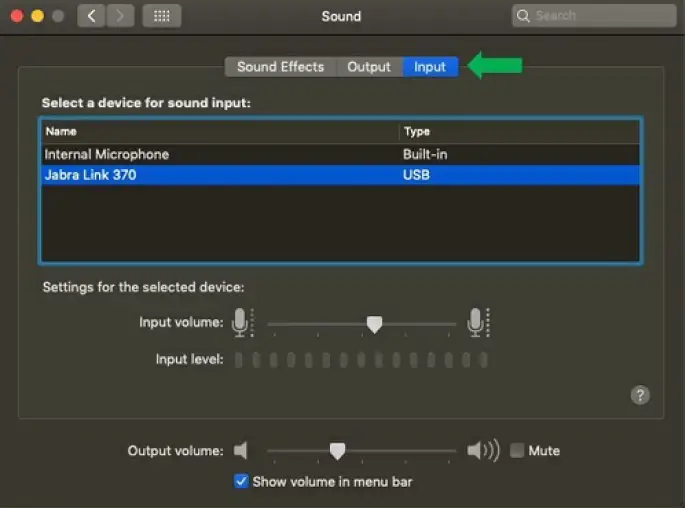
Task: Click the Input level meter bars
Action: coord(361,360)
